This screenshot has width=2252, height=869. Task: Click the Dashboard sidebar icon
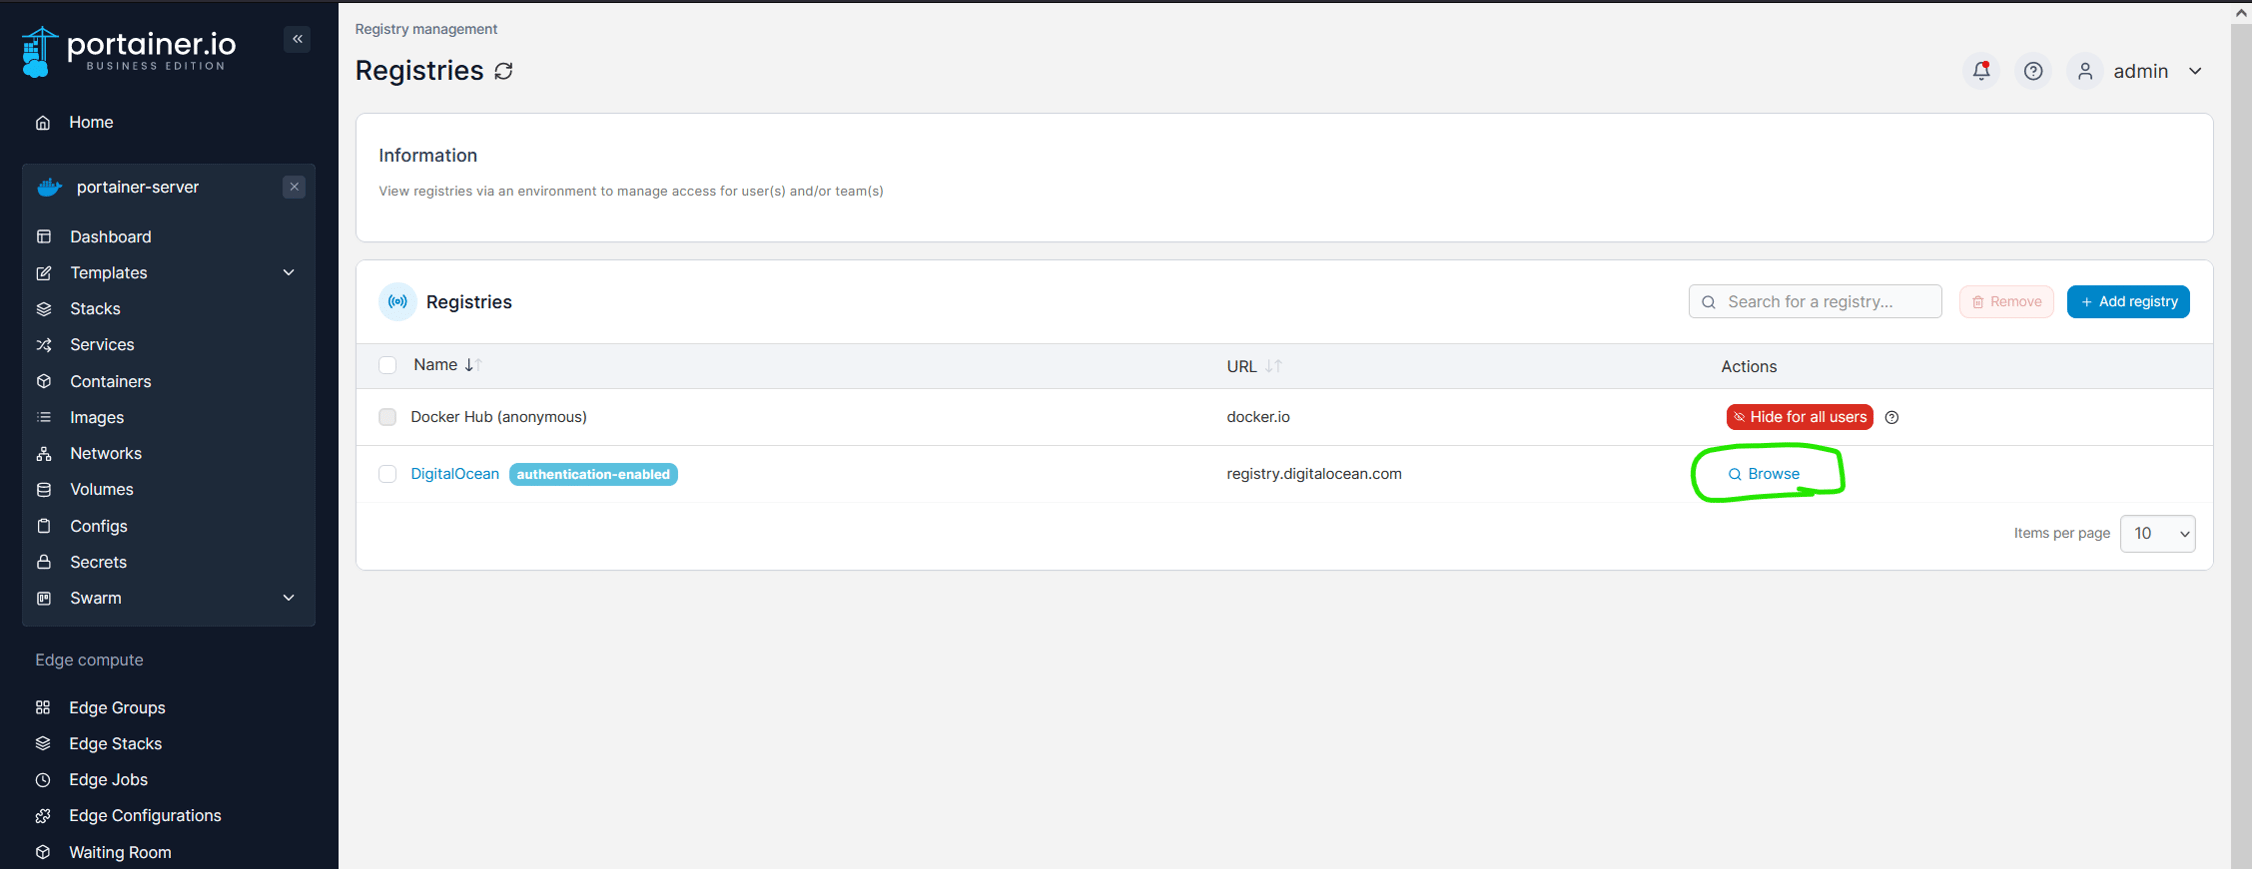click(44, 237)
